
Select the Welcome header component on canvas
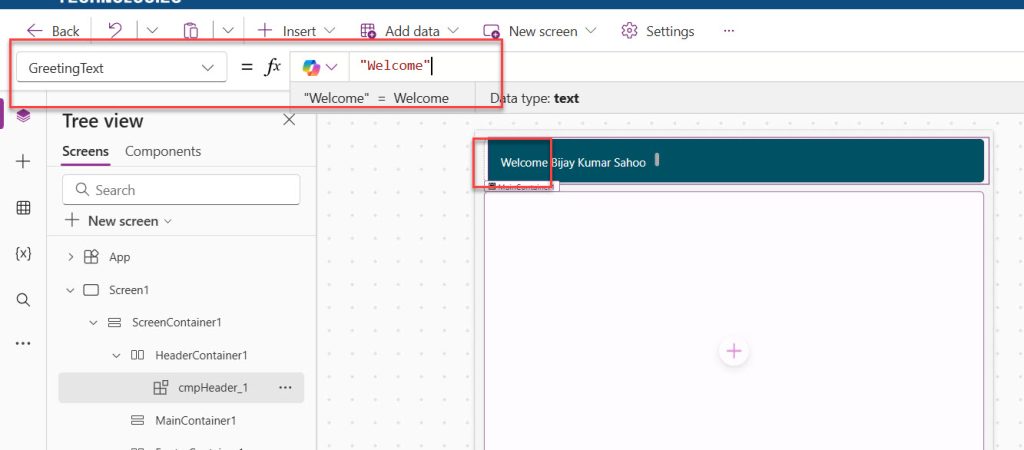735,161
